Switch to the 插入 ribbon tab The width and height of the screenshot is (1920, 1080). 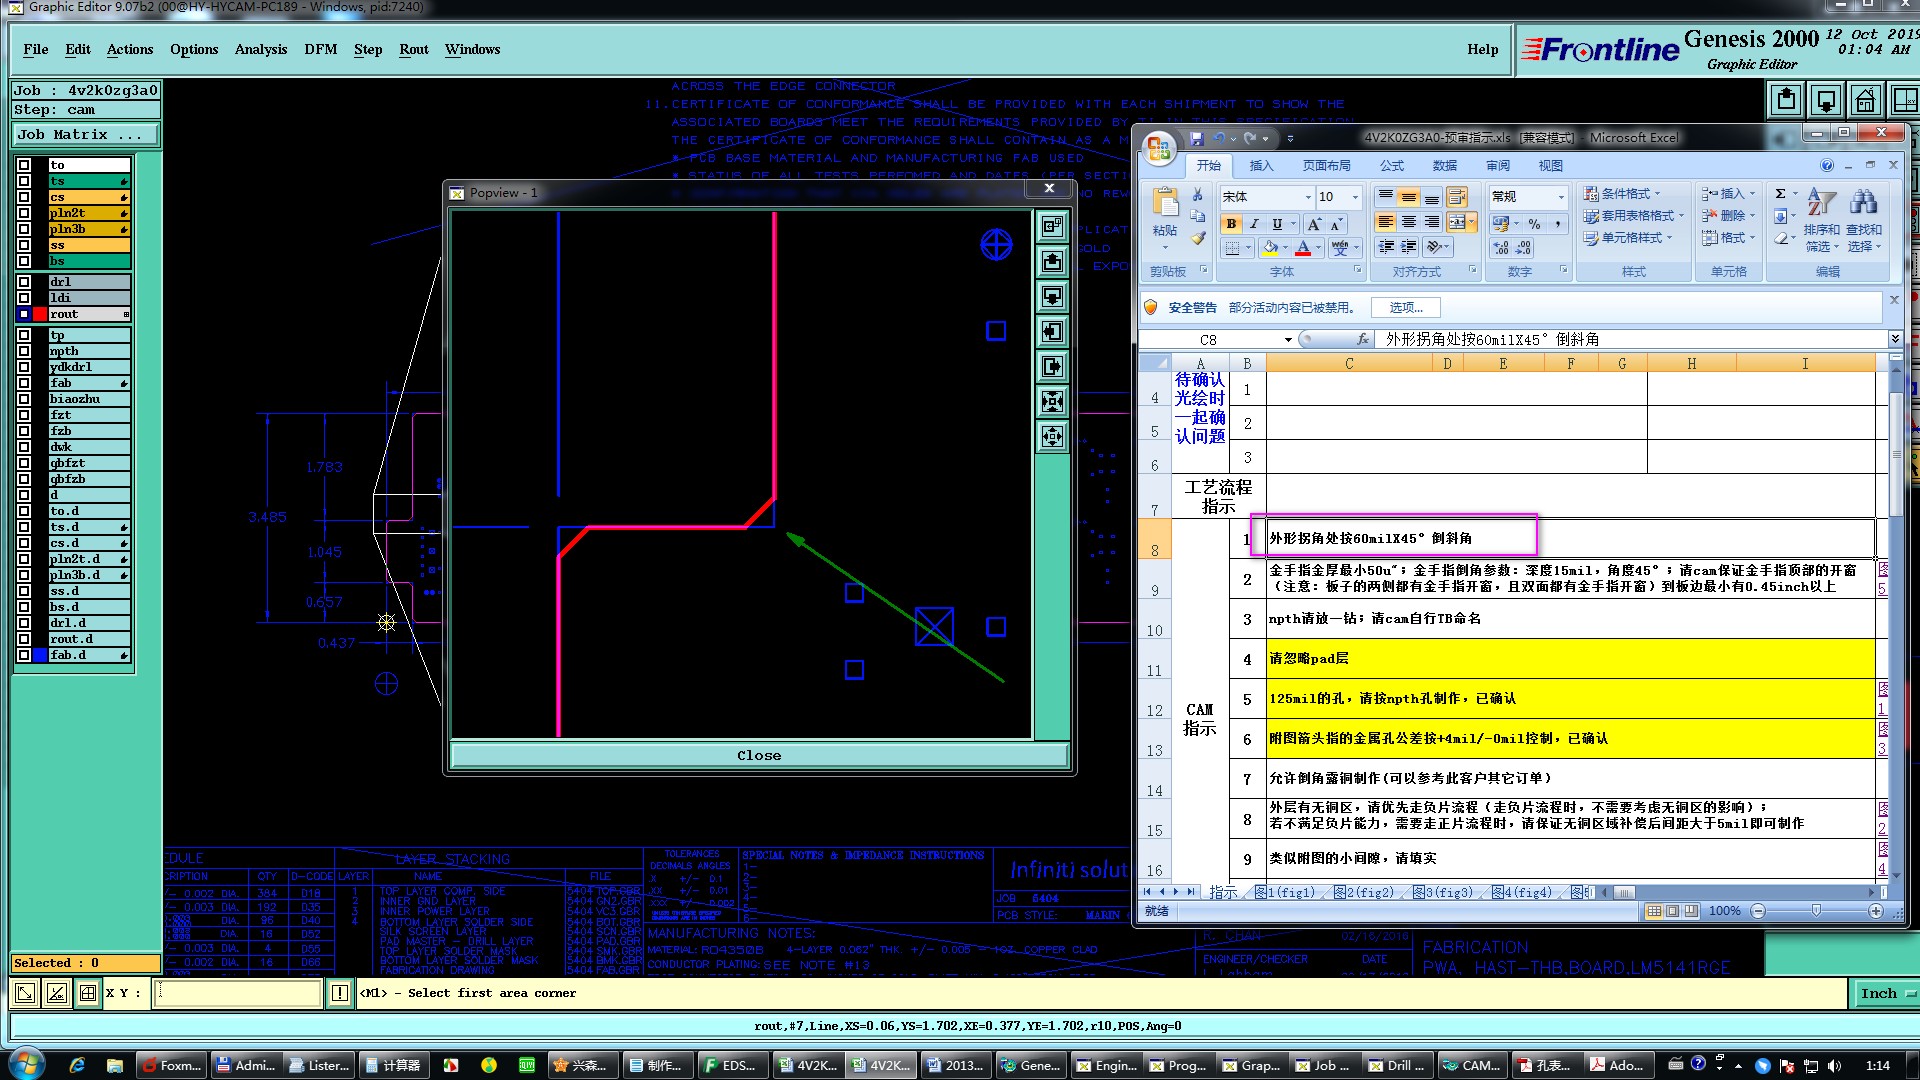point(1261,166)
